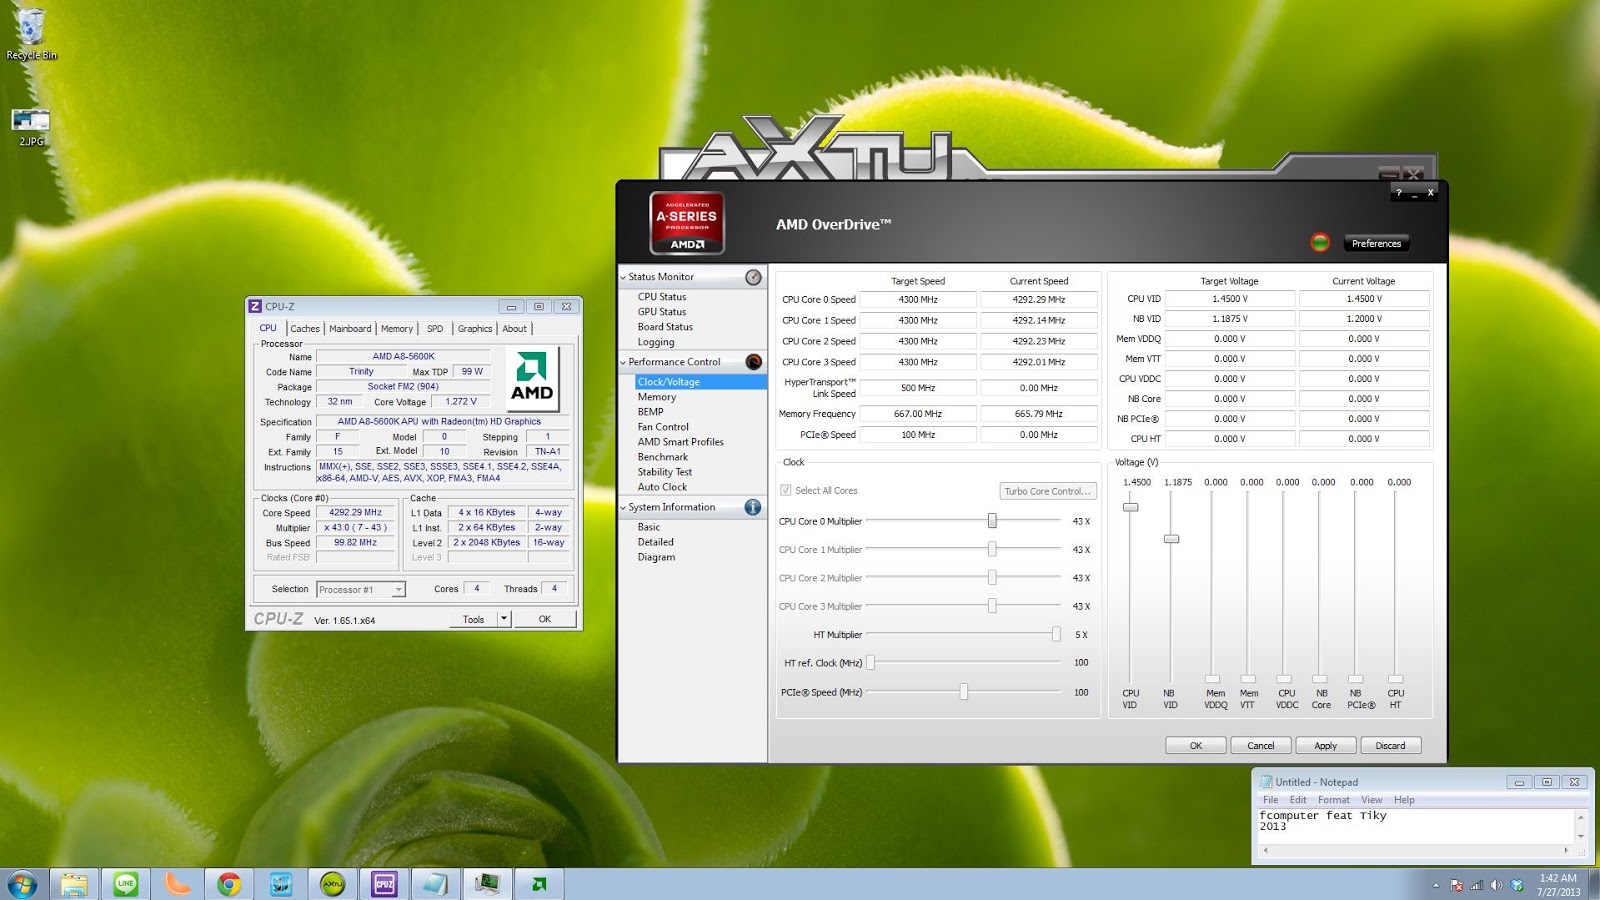Open AMD Smart Profiles in sidebar
This screenshot has height=900, width=1600.
tap(681, 442)
